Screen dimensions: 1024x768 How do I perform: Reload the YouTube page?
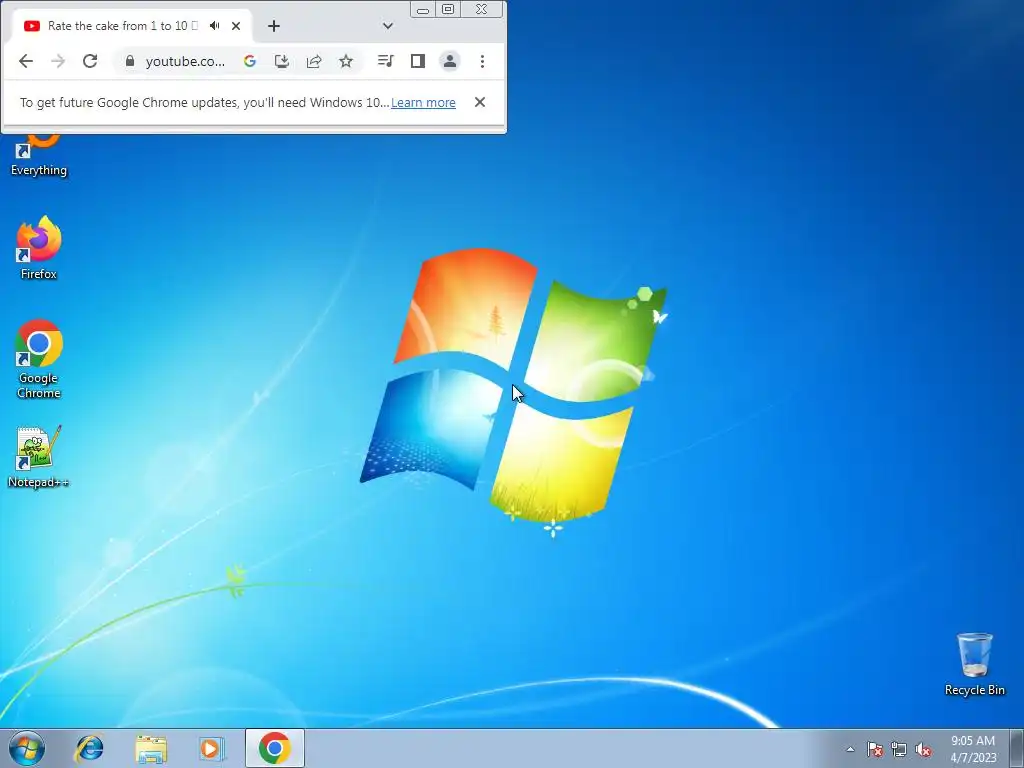(90, 61)
